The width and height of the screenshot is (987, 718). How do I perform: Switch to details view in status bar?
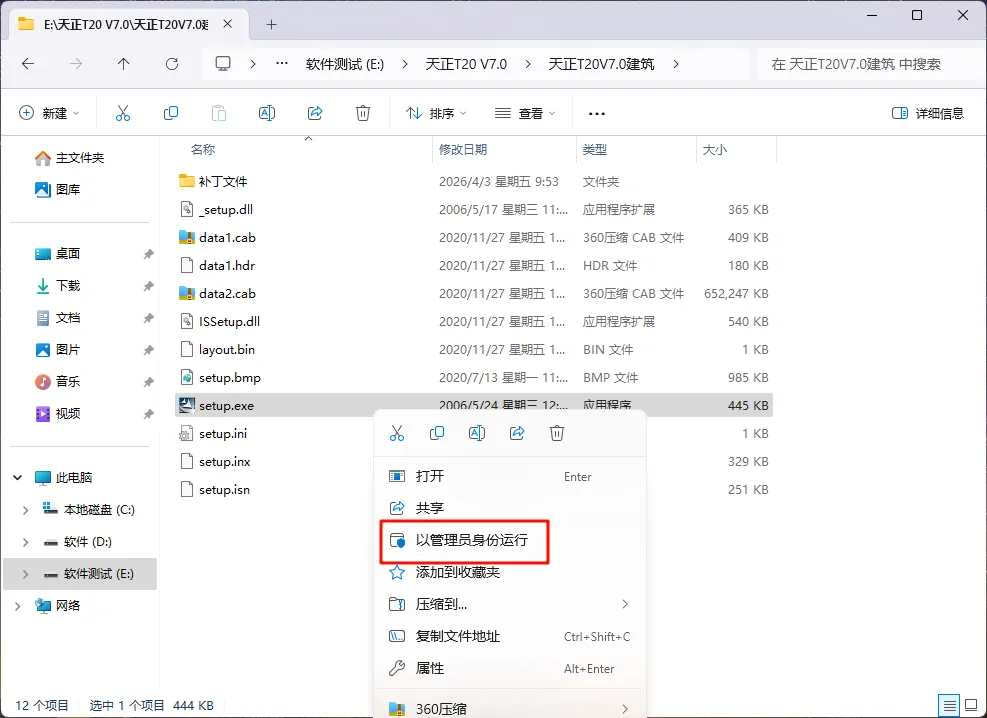(949, 705)
